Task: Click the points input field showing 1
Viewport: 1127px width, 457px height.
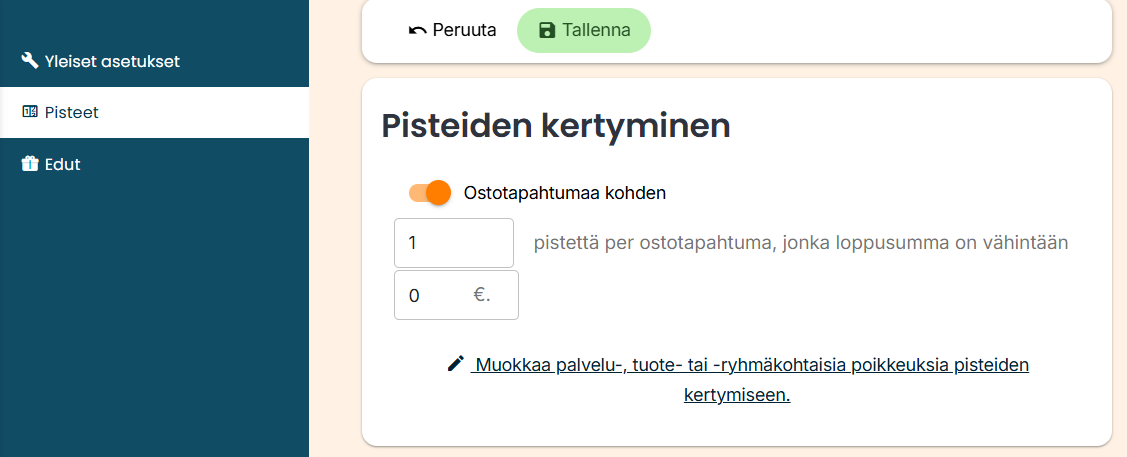Action: coord(454,243)
